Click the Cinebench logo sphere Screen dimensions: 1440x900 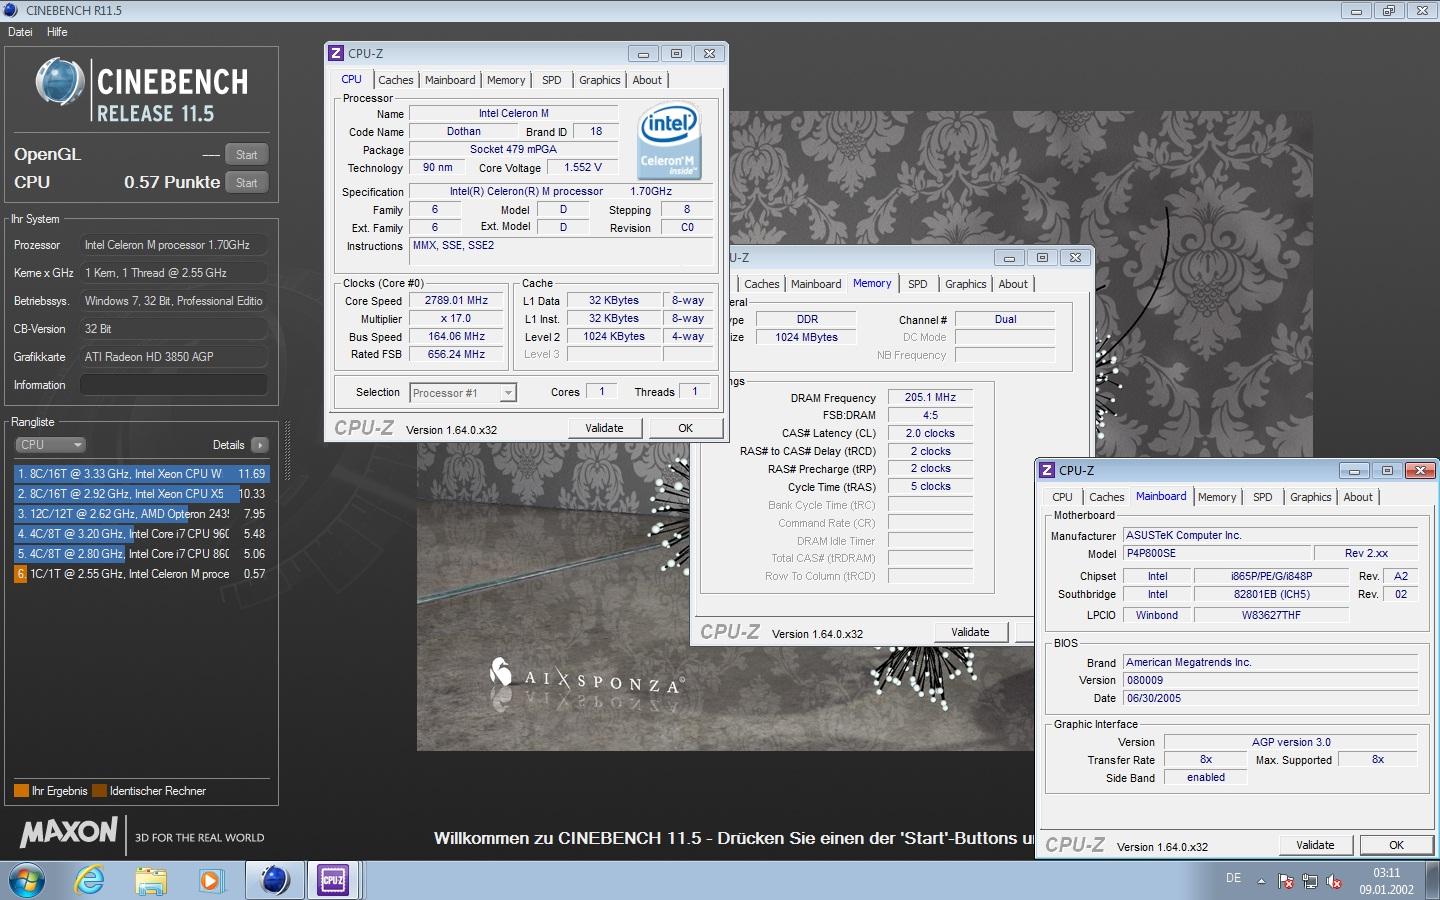[59, 82]
